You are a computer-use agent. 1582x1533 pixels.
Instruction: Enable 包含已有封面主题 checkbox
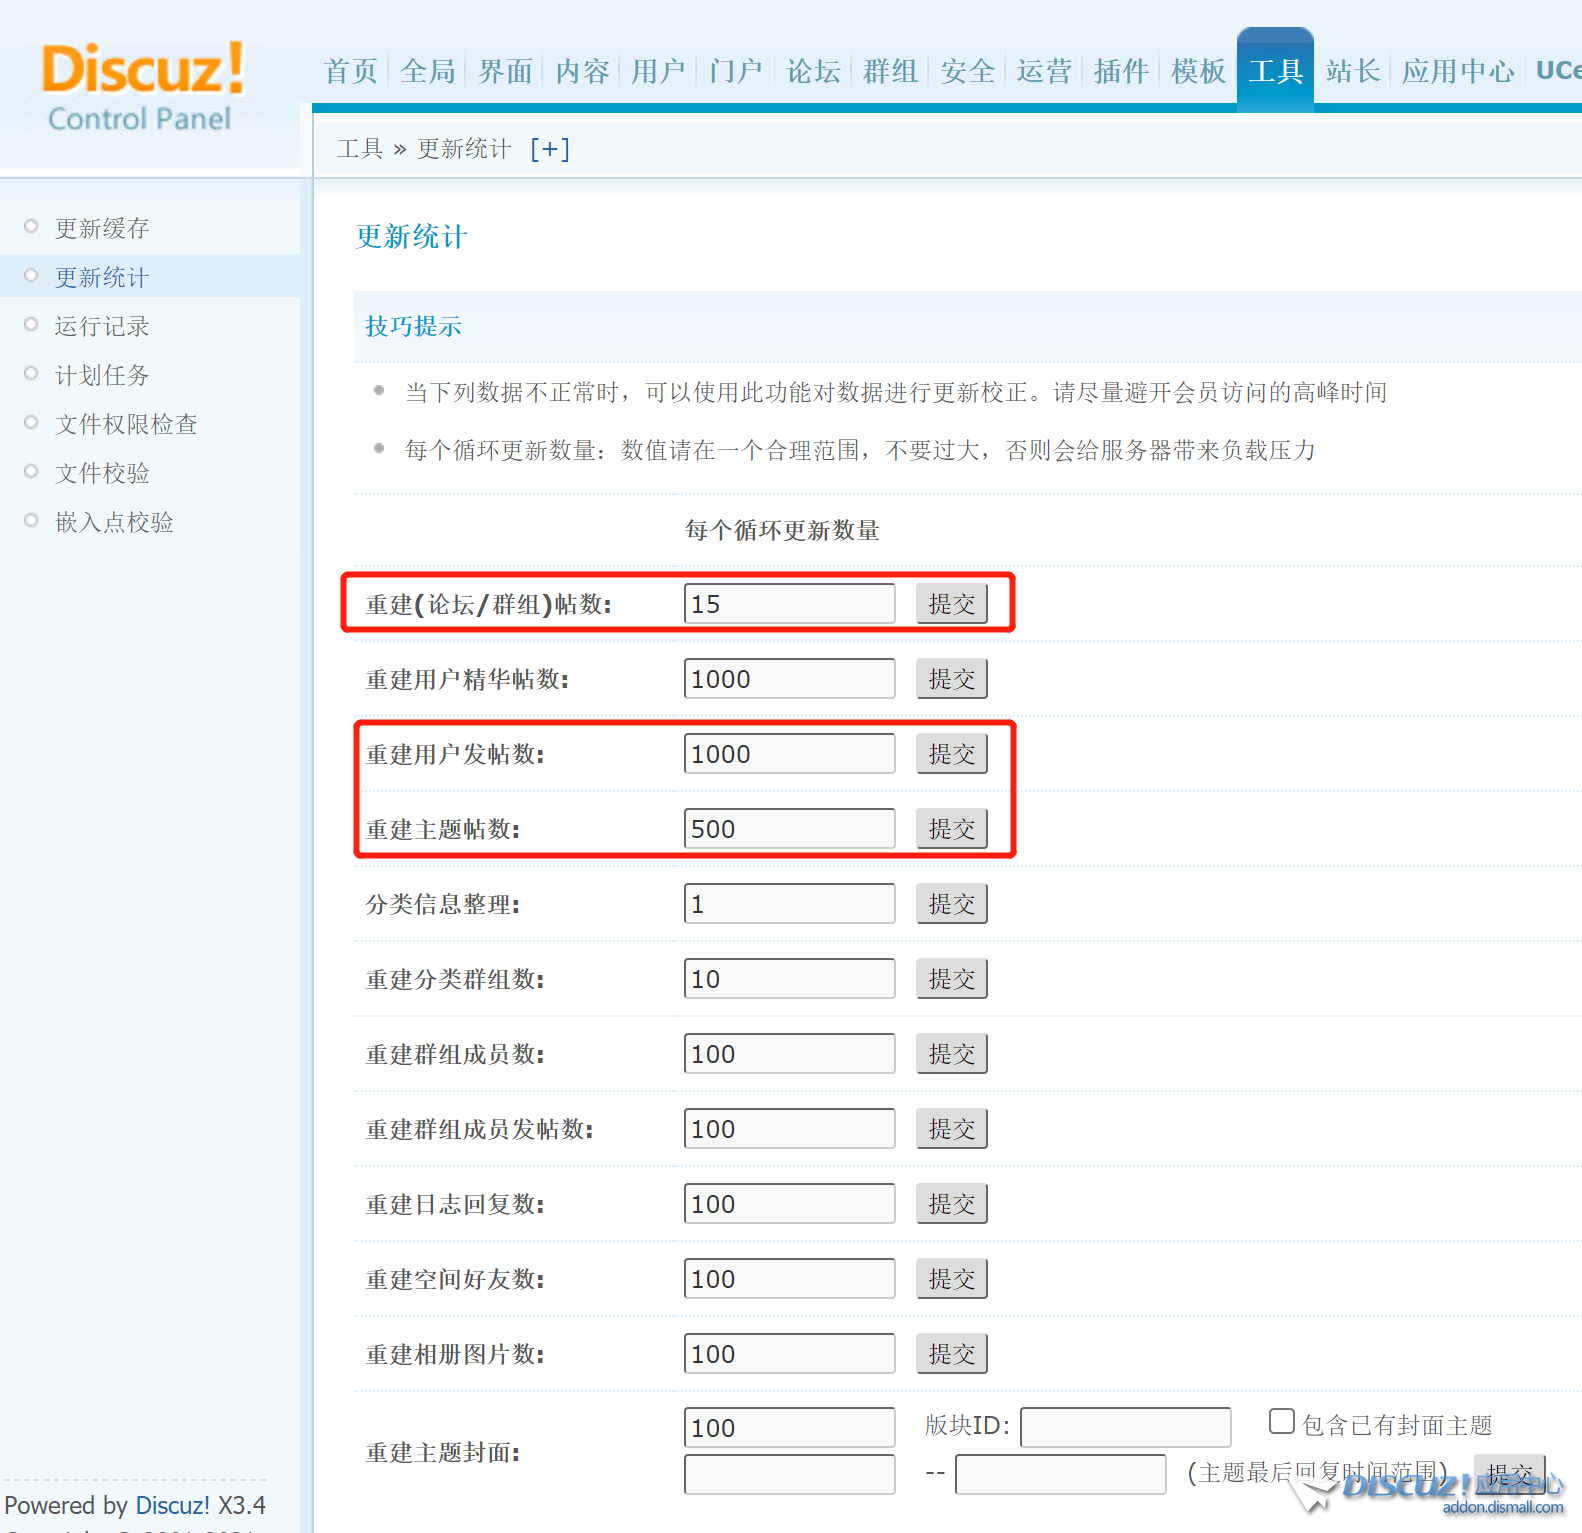click(1281, 1421)
